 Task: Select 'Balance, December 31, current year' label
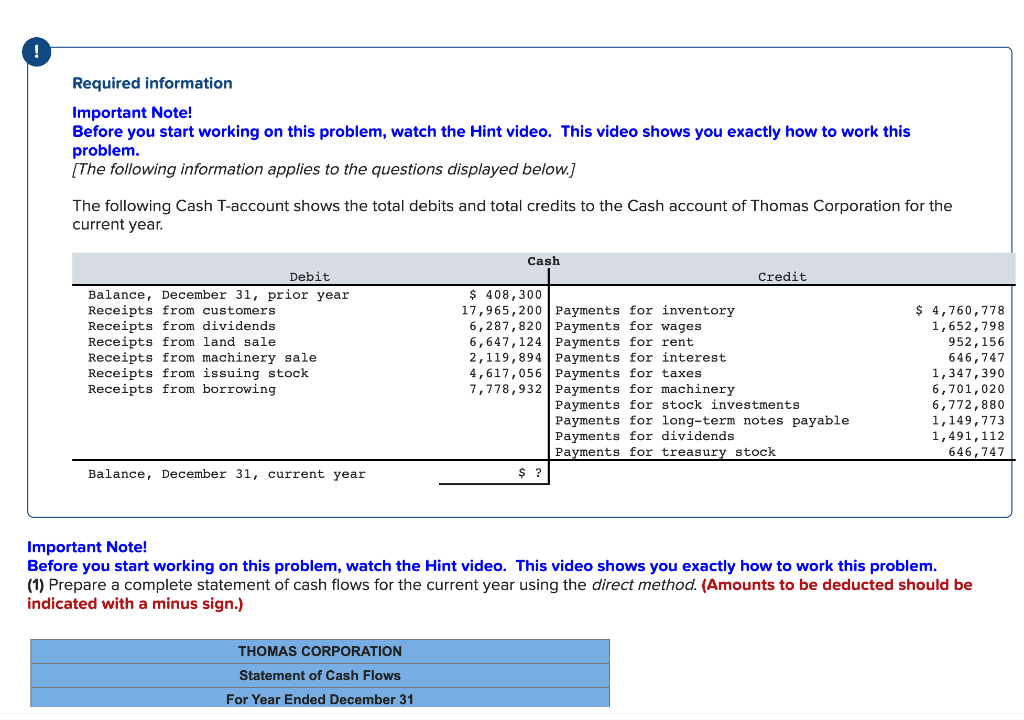tap(227, 474)
